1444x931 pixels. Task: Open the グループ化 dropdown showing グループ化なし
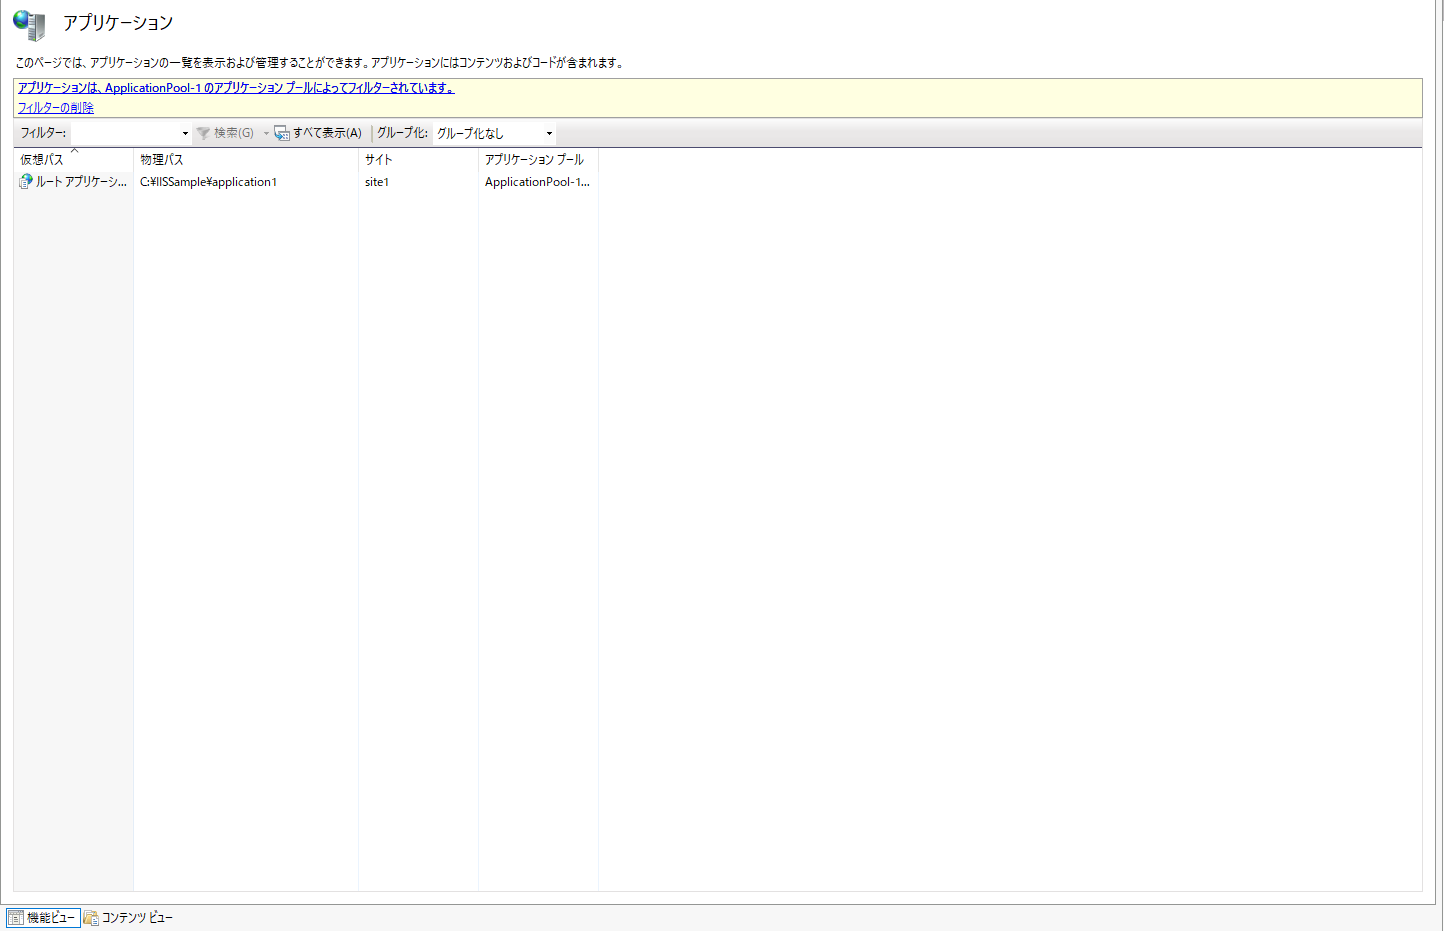pyautogui.click(x=495, y=133)
